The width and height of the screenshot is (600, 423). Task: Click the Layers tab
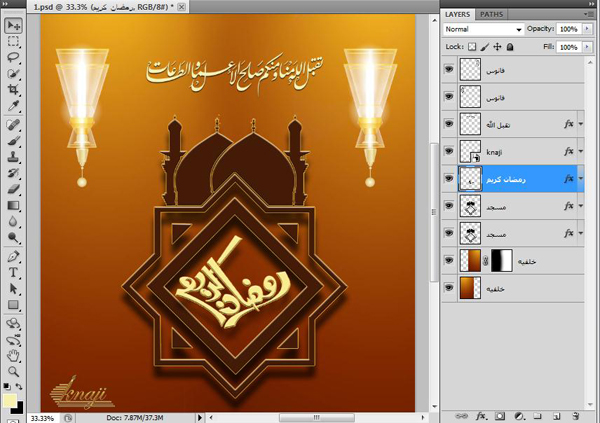(457, 15)
